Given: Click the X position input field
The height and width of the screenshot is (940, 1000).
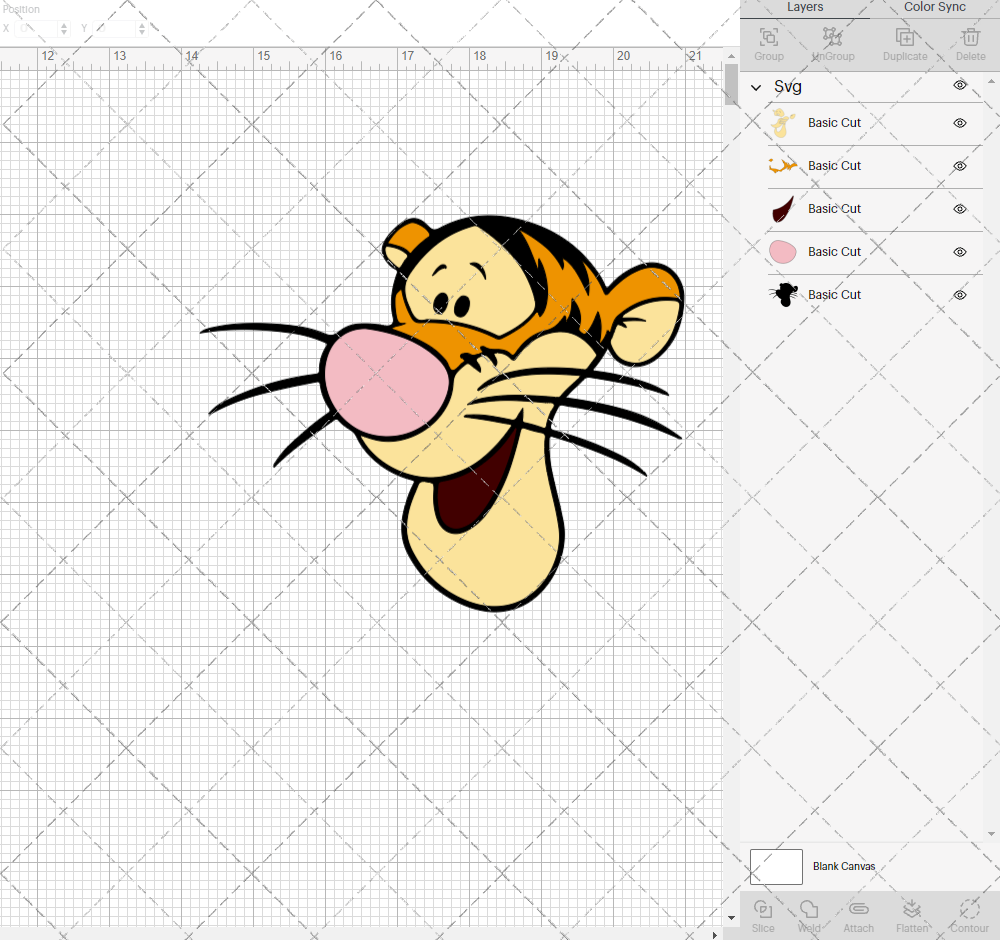Looking at the screenshot, I should (x=38, y=29).
